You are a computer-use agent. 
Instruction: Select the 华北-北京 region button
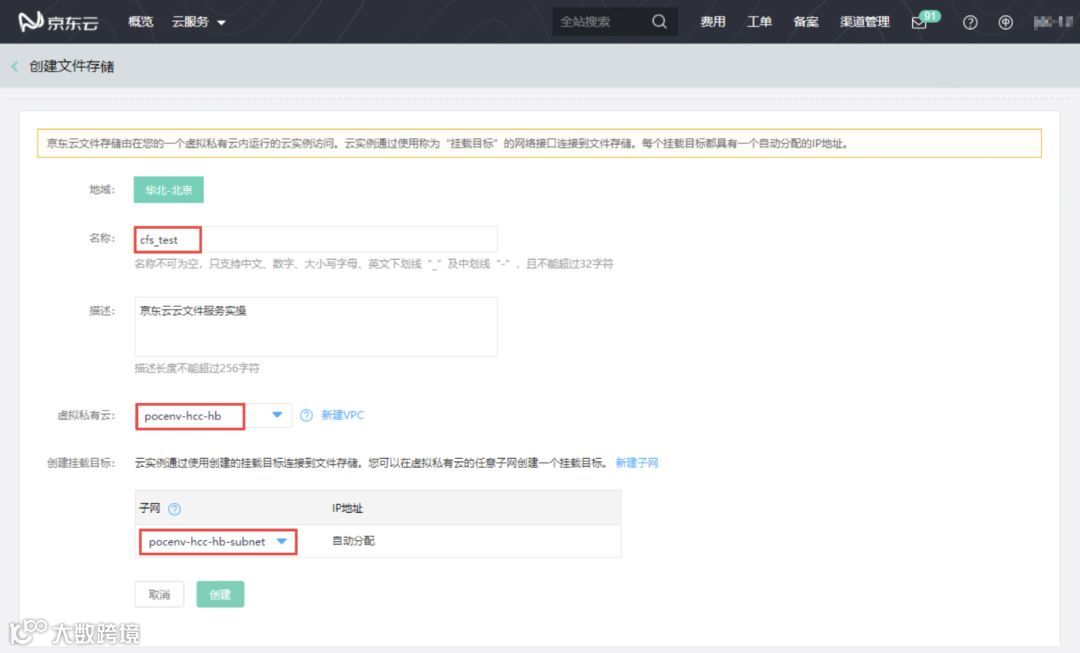tap(169, 190)
